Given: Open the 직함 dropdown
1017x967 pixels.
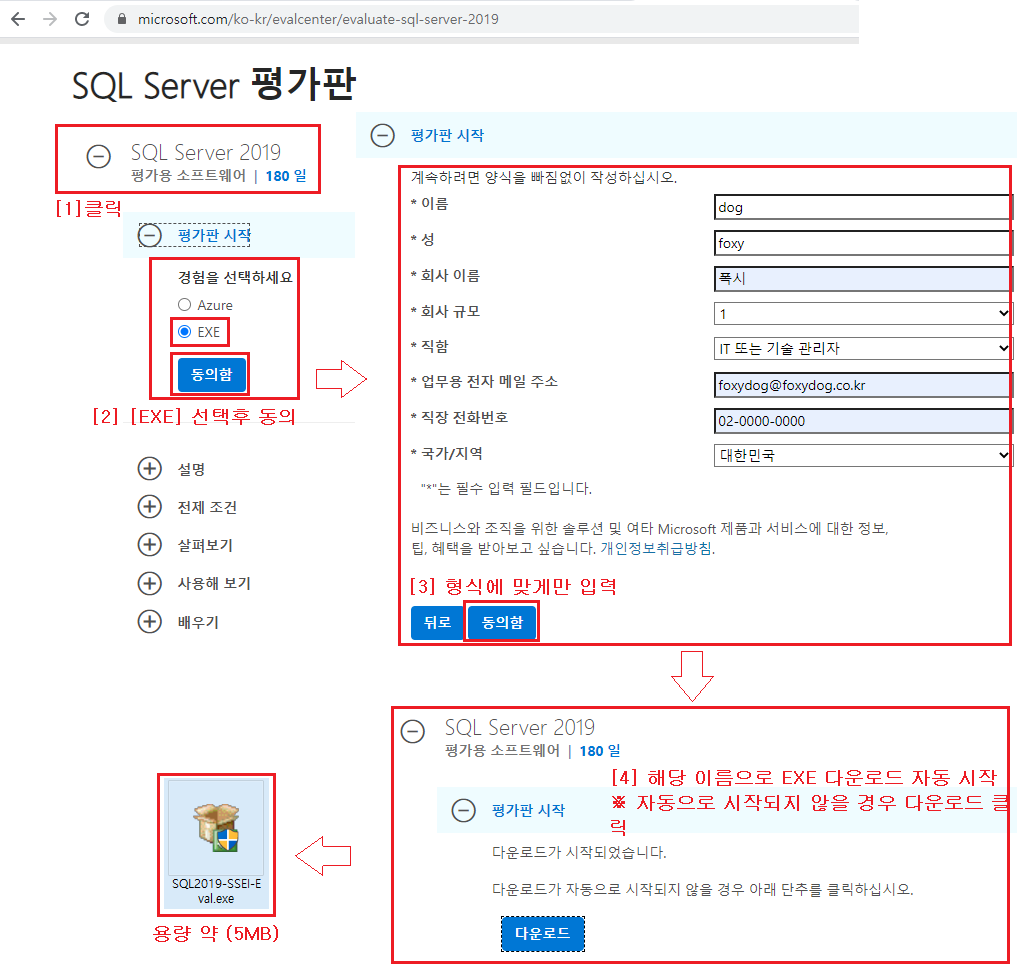Looking at the screenshot, I should click(x=862, y=349).
